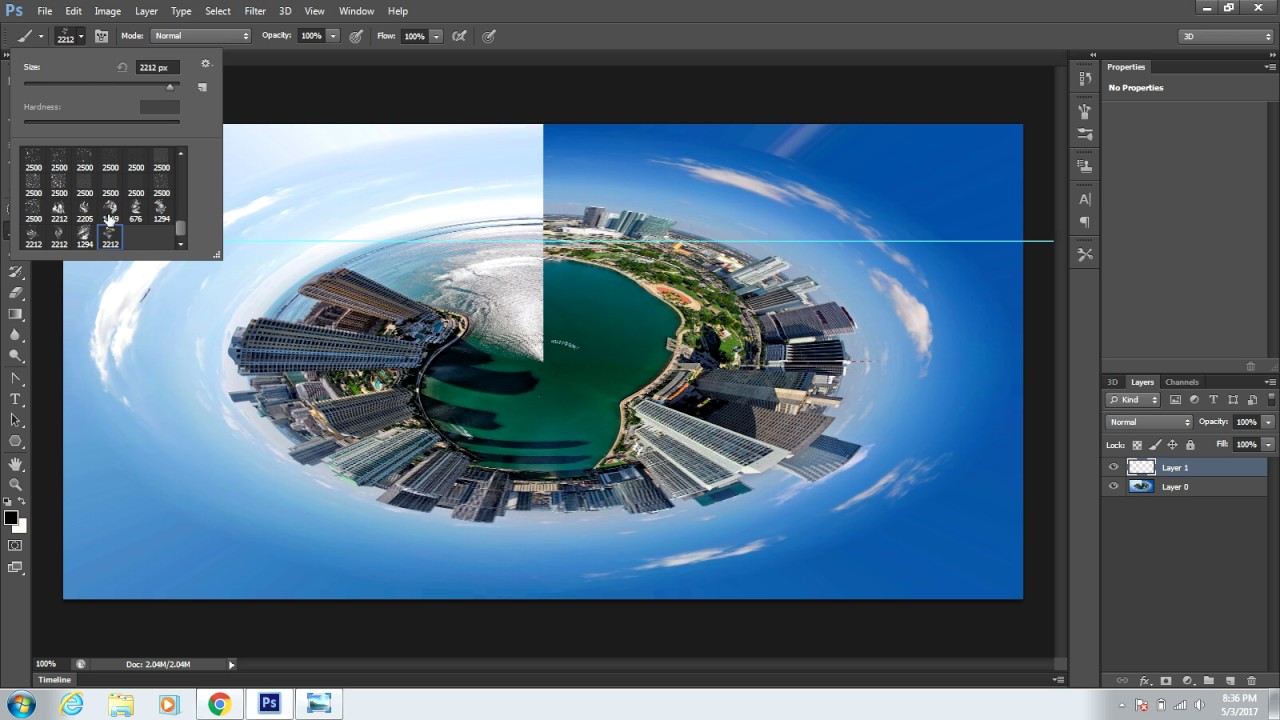Screen dimensions: 1280x720
Task: Lock image pixels of the layer
Action: [1155, 445]
